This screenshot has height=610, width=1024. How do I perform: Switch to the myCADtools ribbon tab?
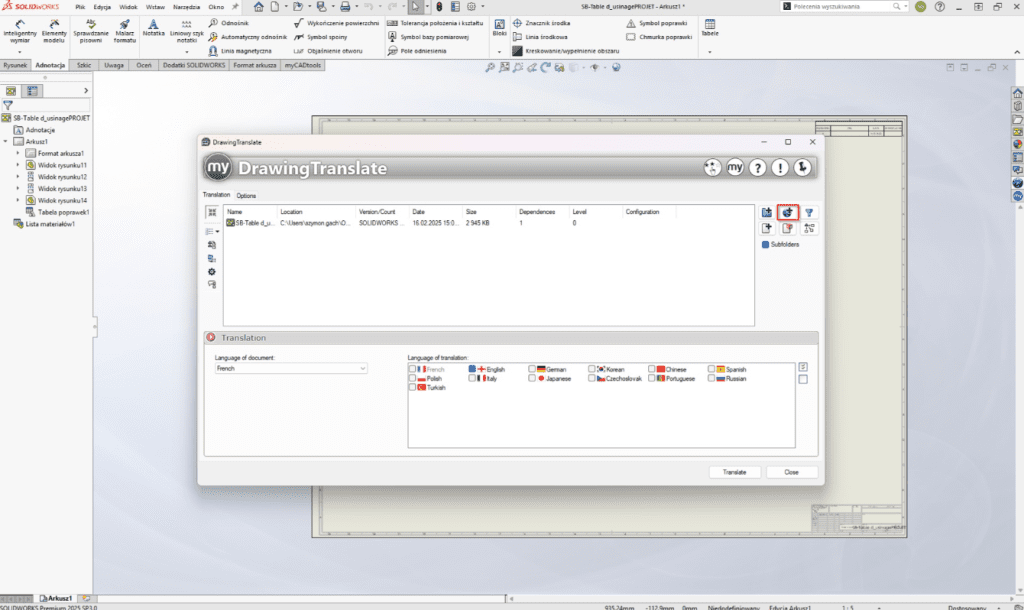click(x=303, y=65)
